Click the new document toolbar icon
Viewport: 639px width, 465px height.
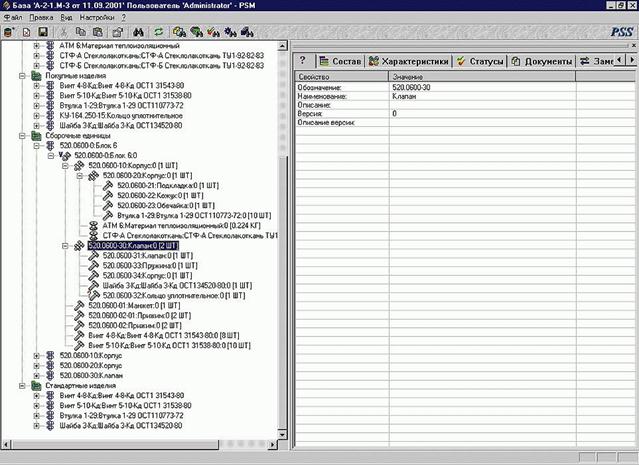click(26, 32)
